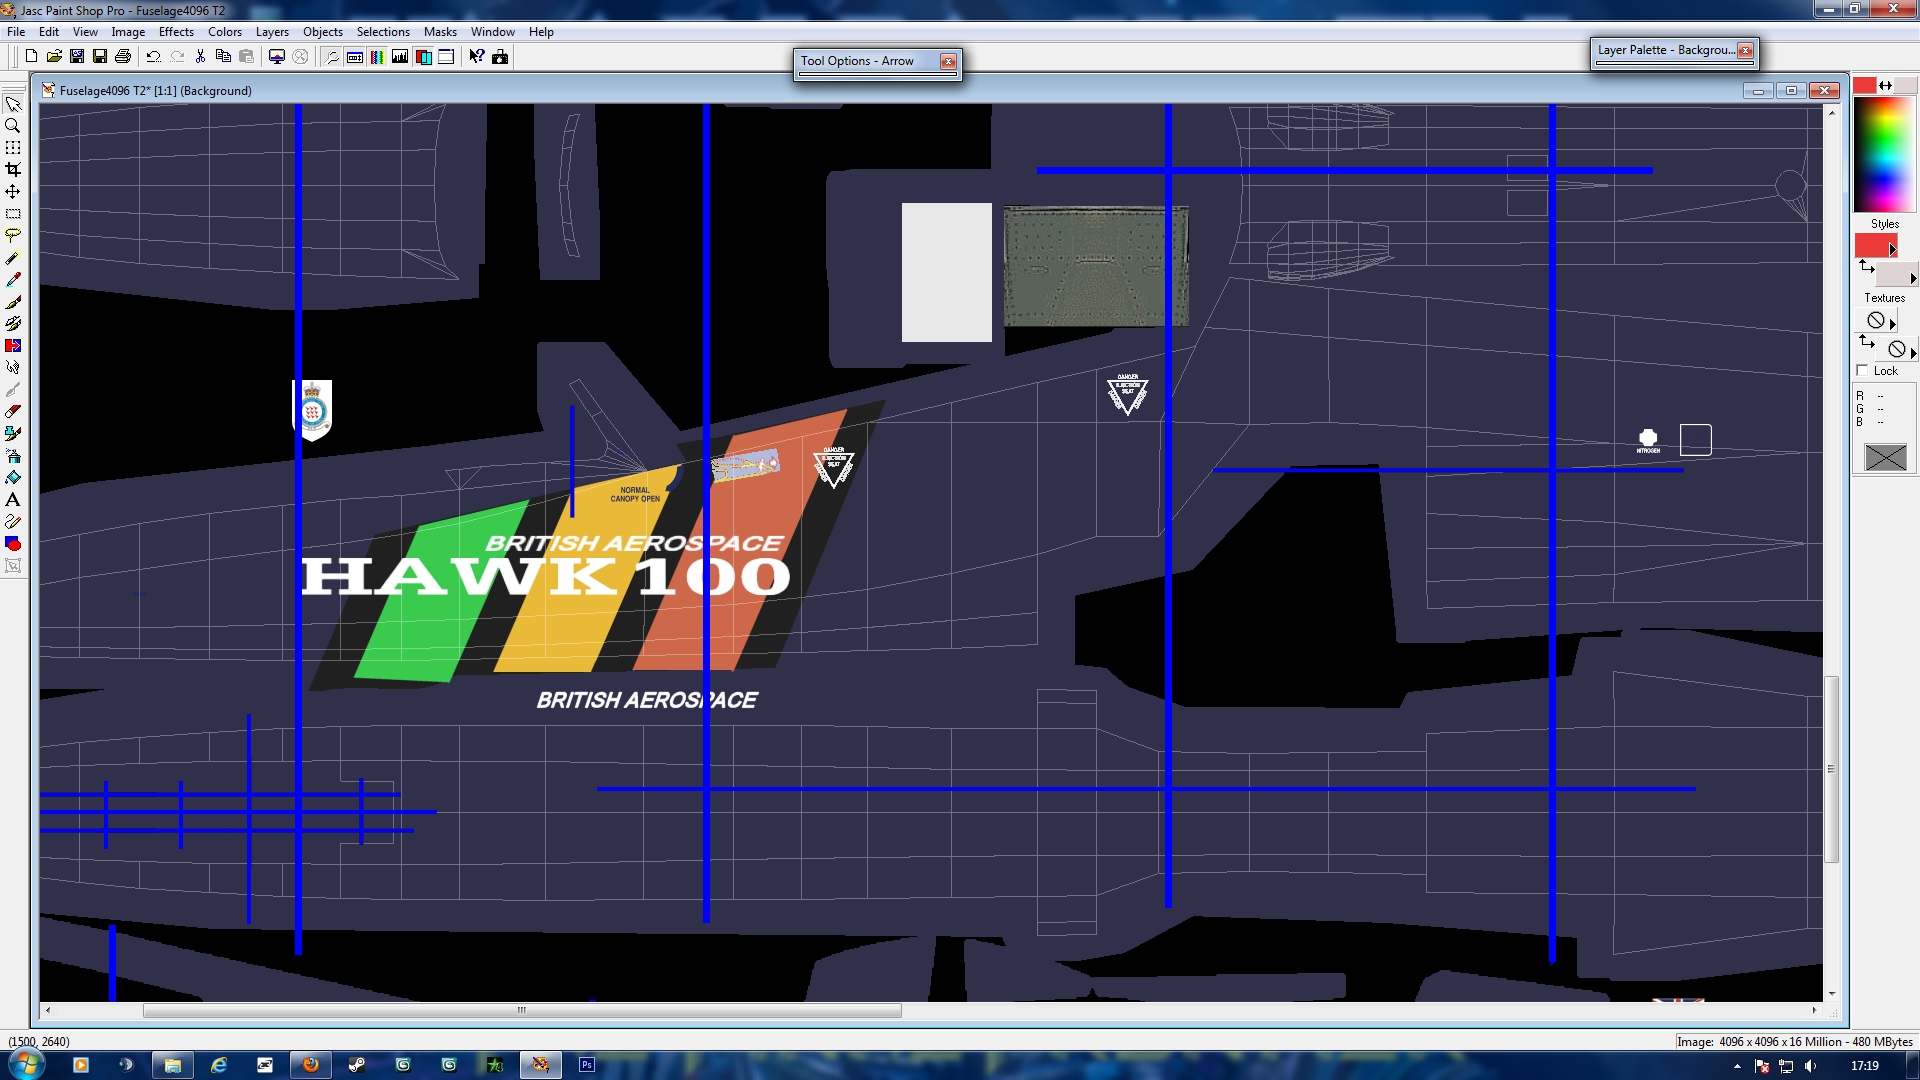Toggle the Tool Options palette
The height and width of the screenshot is (1080, 1920).
point(355,57)
